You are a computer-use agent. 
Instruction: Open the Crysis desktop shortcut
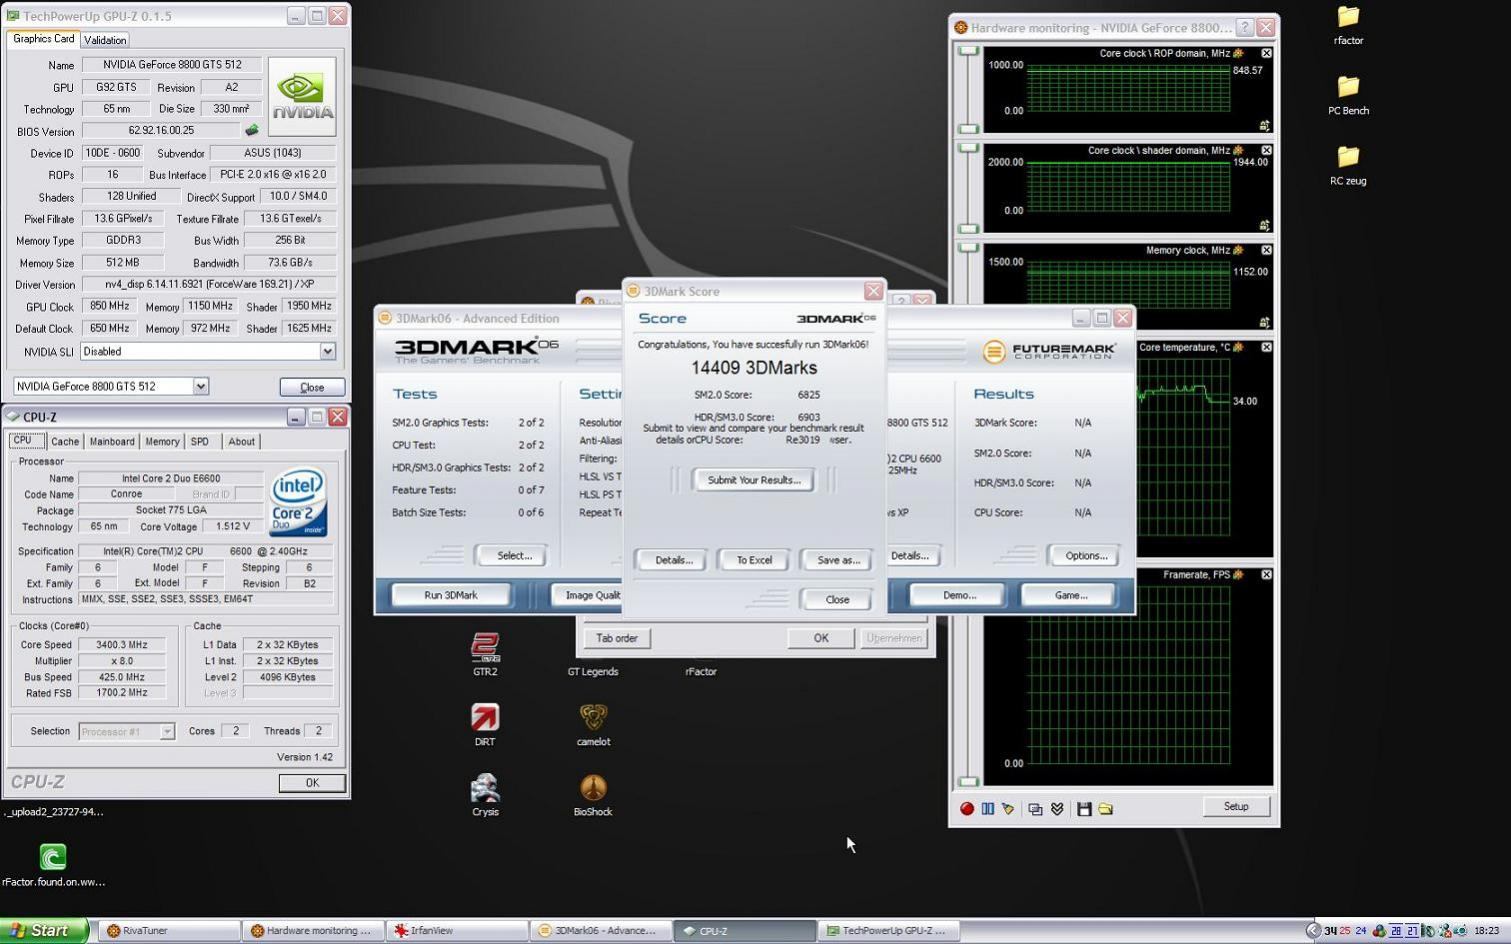(x=485, y=794)
